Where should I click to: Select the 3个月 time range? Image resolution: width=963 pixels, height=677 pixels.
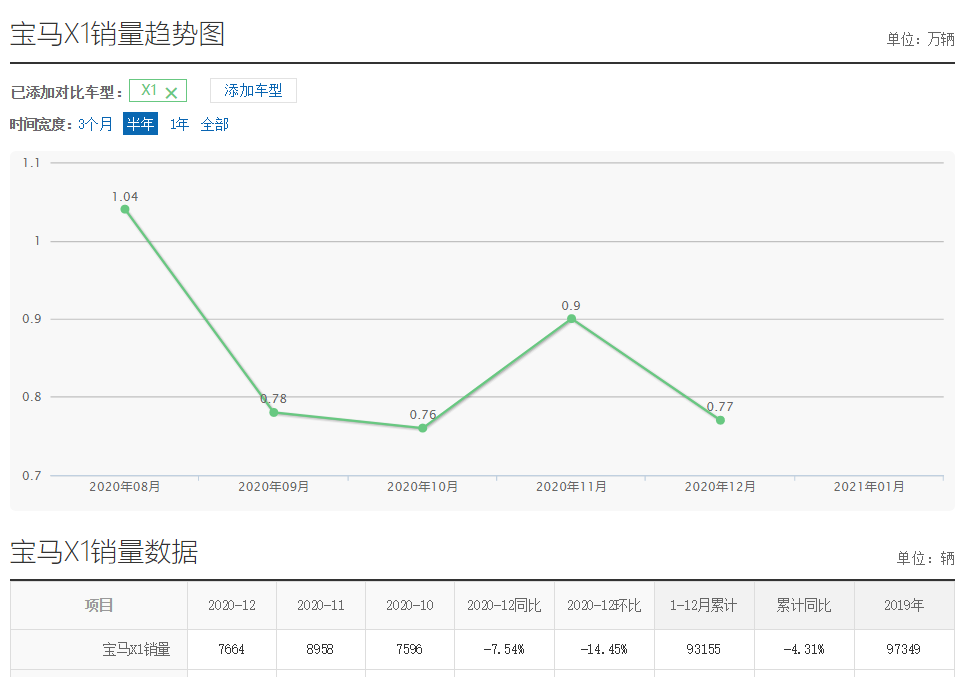pyautogui.click(x=95, y=124)
